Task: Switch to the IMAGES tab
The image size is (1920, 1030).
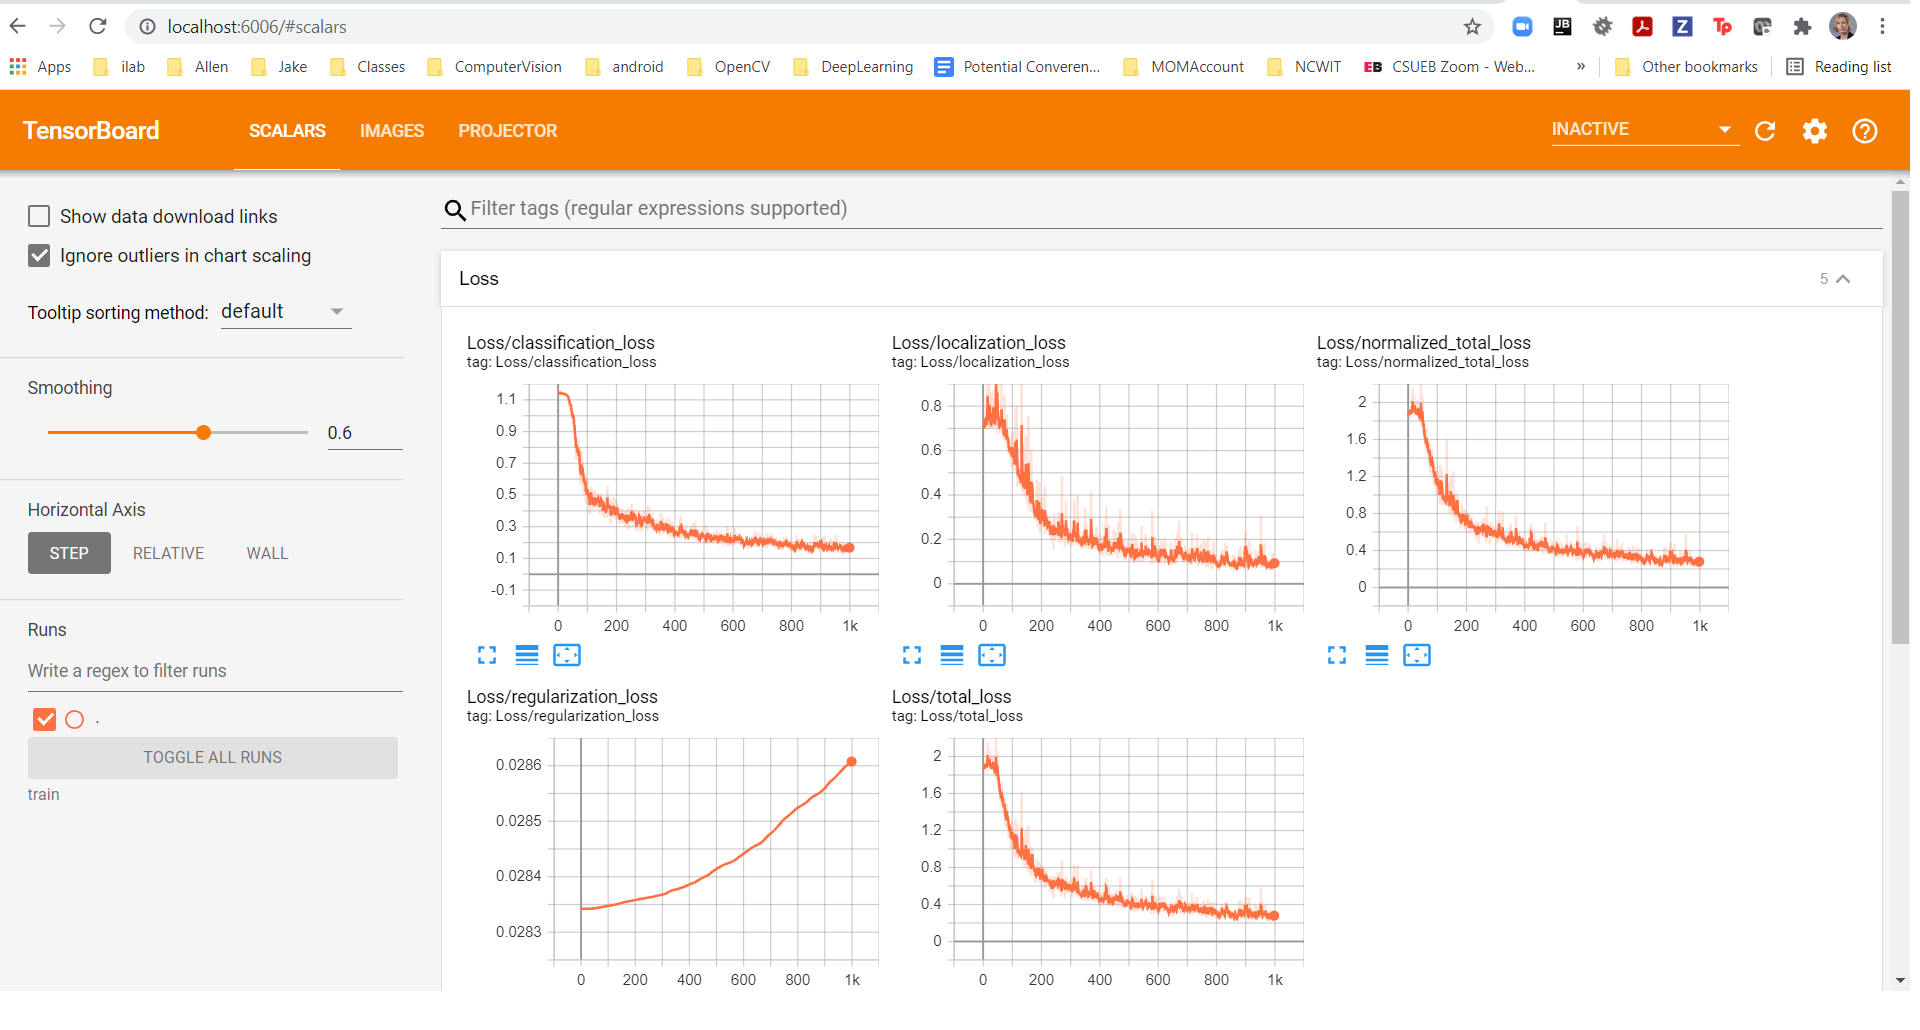Action: pyautogui.click(x=392, y=131)
